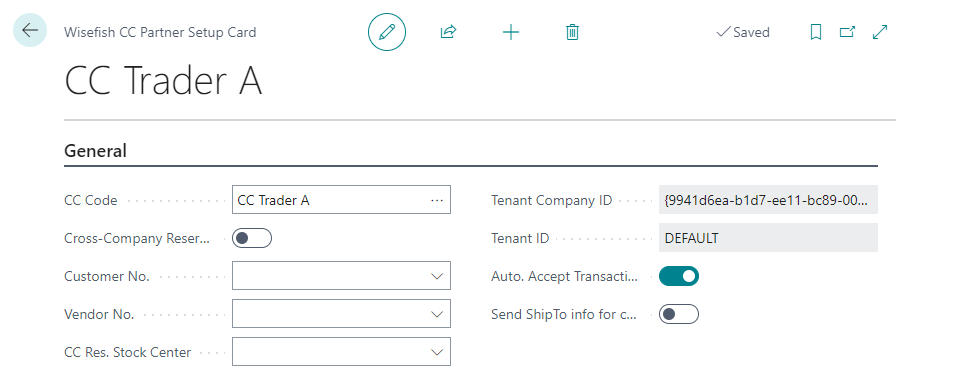This screenshot has height=379, width=963.
Task: Click the CC Code label
Action: (x=91, y=200)
